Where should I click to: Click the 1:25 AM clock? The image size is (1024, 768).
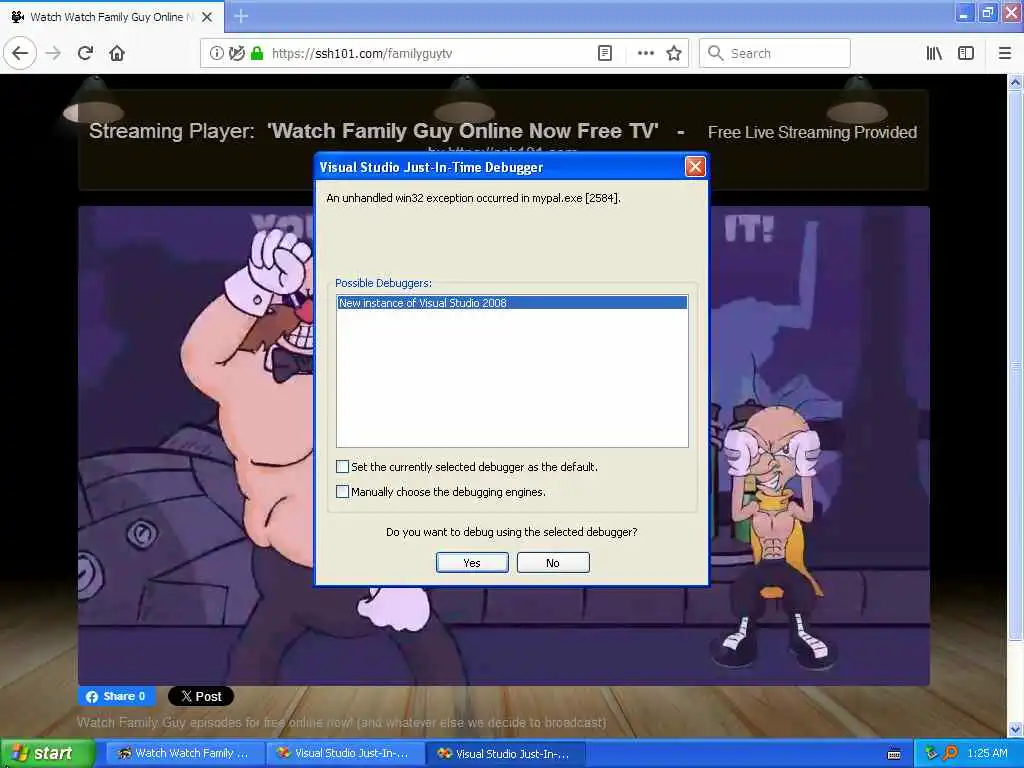click(987, 754)
